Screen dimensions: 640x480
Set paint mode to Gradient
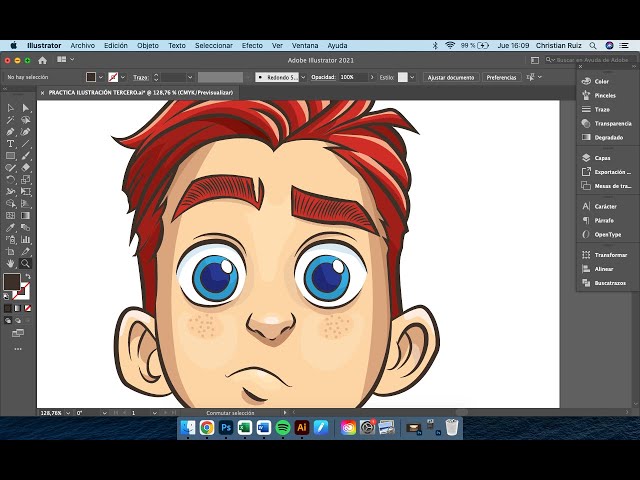pos(18,308)
